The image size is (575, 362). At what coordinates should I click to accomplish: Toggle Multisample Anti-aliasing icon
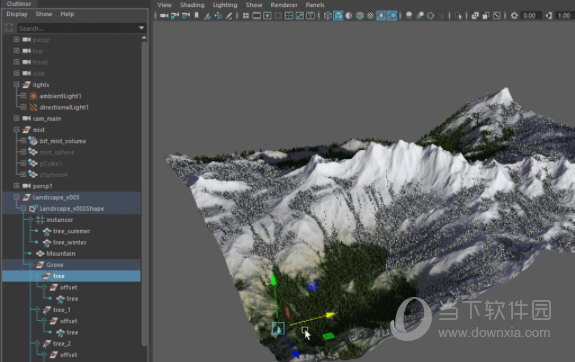pos(431,15)
